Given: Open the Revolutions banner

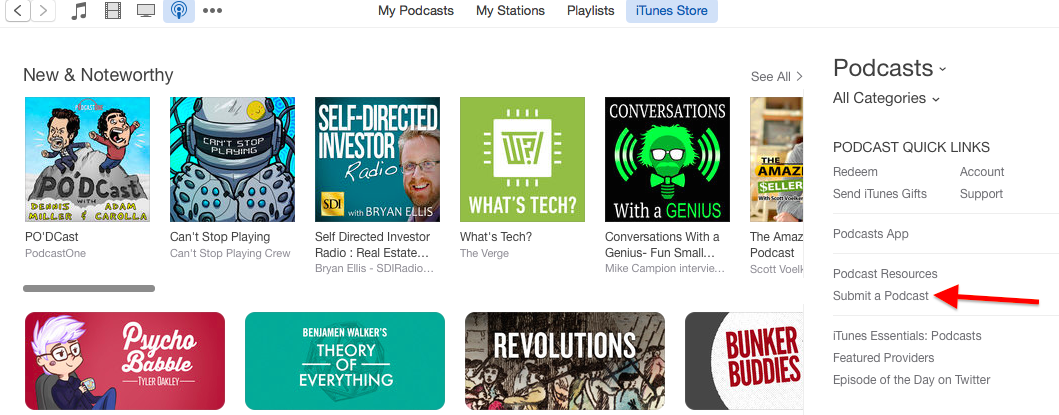Looking at the screenshot, I should point(565,361).
